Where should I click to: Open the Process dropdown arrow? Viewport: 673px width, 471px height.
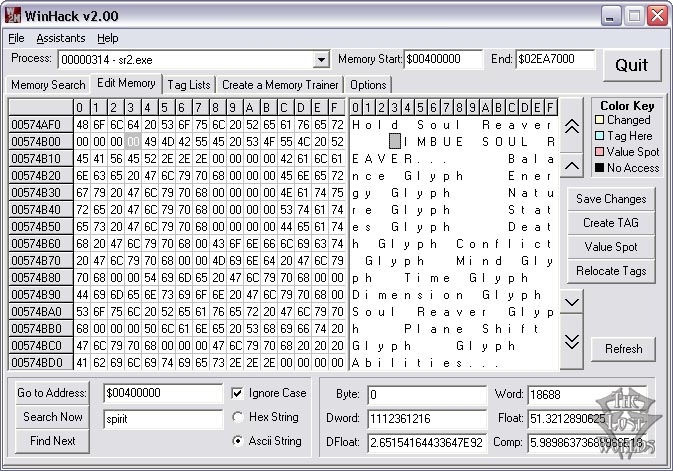click(321, 59)
